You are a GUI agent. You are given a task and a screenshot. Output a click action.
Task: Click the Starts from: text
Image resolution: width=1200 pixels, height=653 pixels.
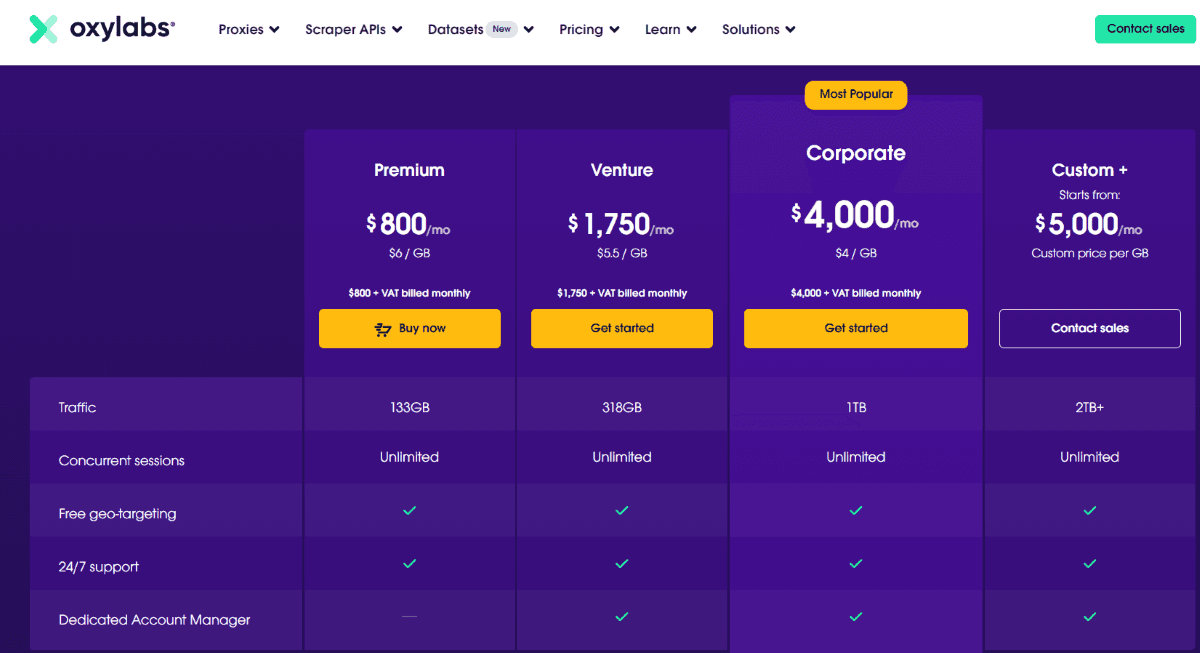(x=1090, y=195)
